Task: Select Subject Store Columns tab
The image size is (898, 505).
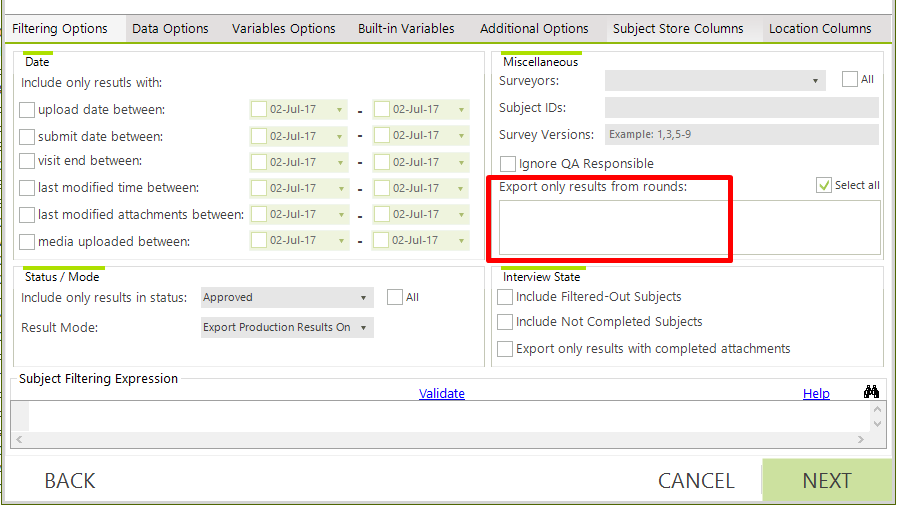Action: coord(678,29)
